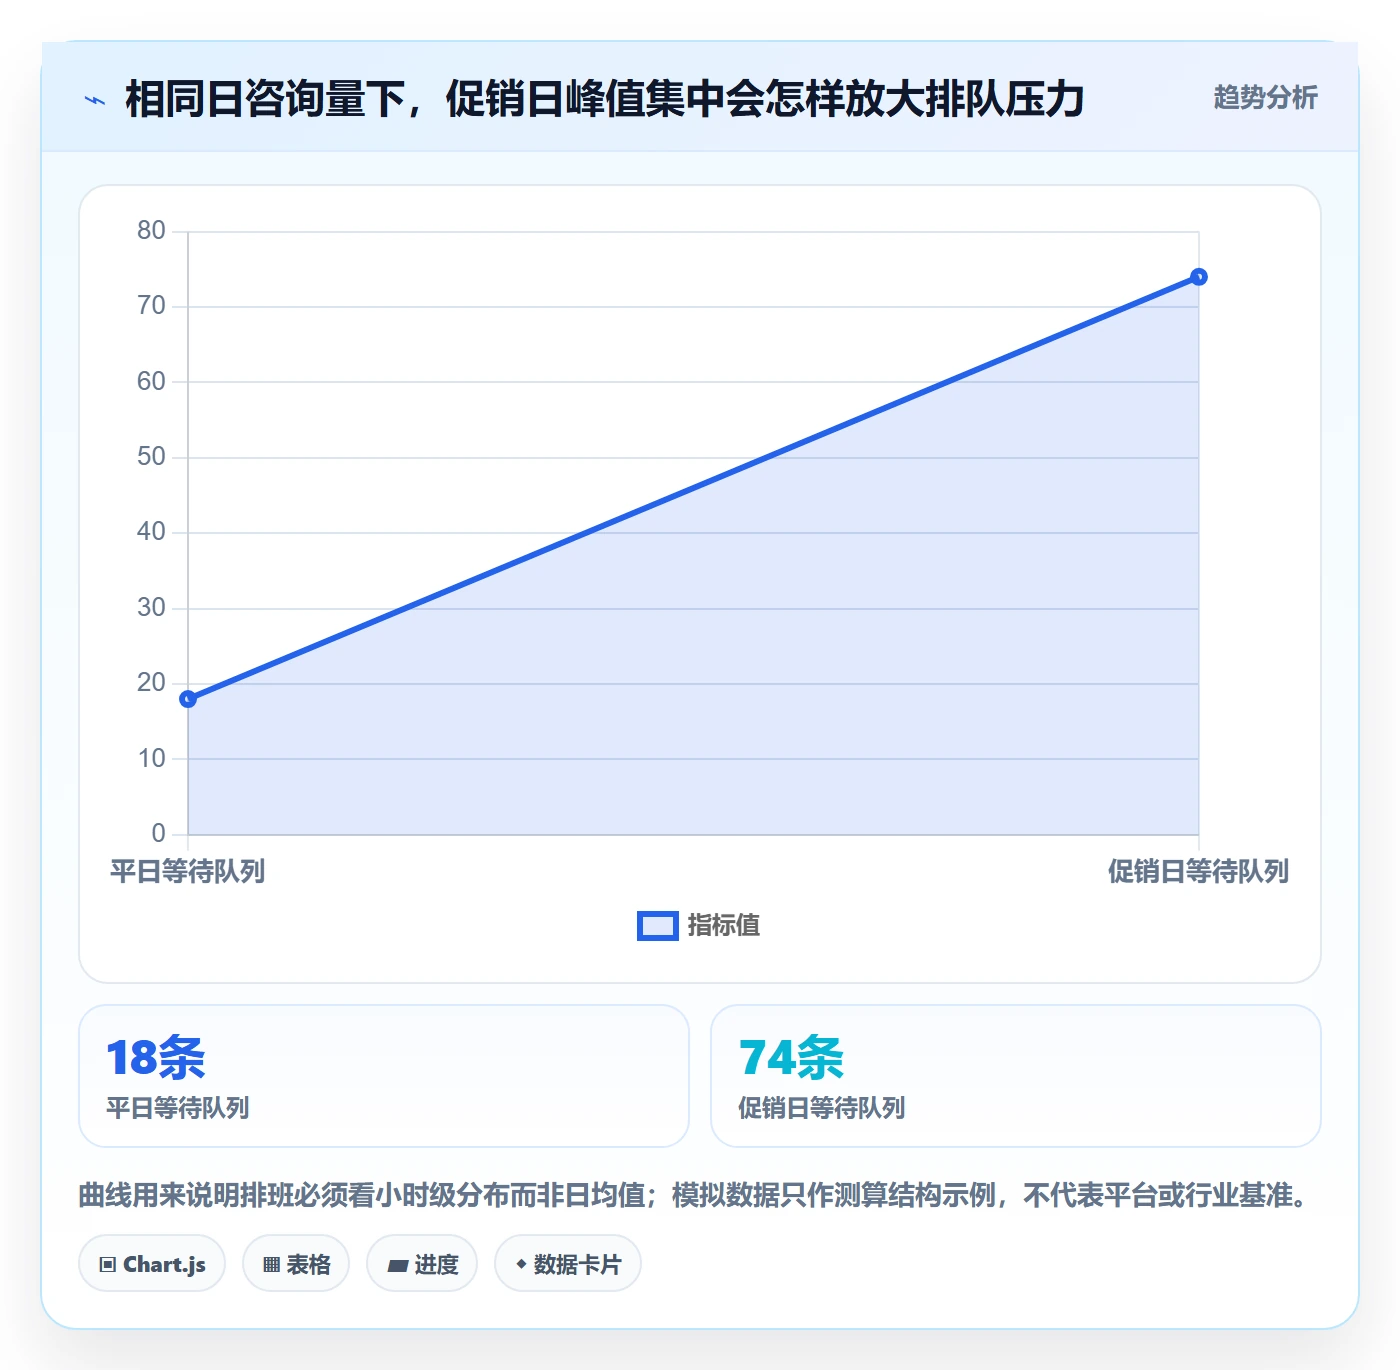1400x1370 pixels.
Task: Click the lightning icon beside the title
Action: tap(95, 100)
